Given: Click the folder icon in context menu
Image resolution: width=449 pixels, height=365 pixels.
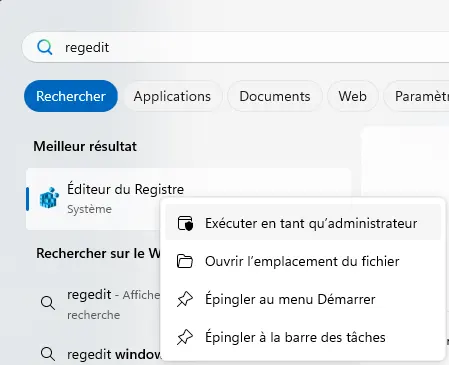Looking at the screenshot, I should pos(185,261).
